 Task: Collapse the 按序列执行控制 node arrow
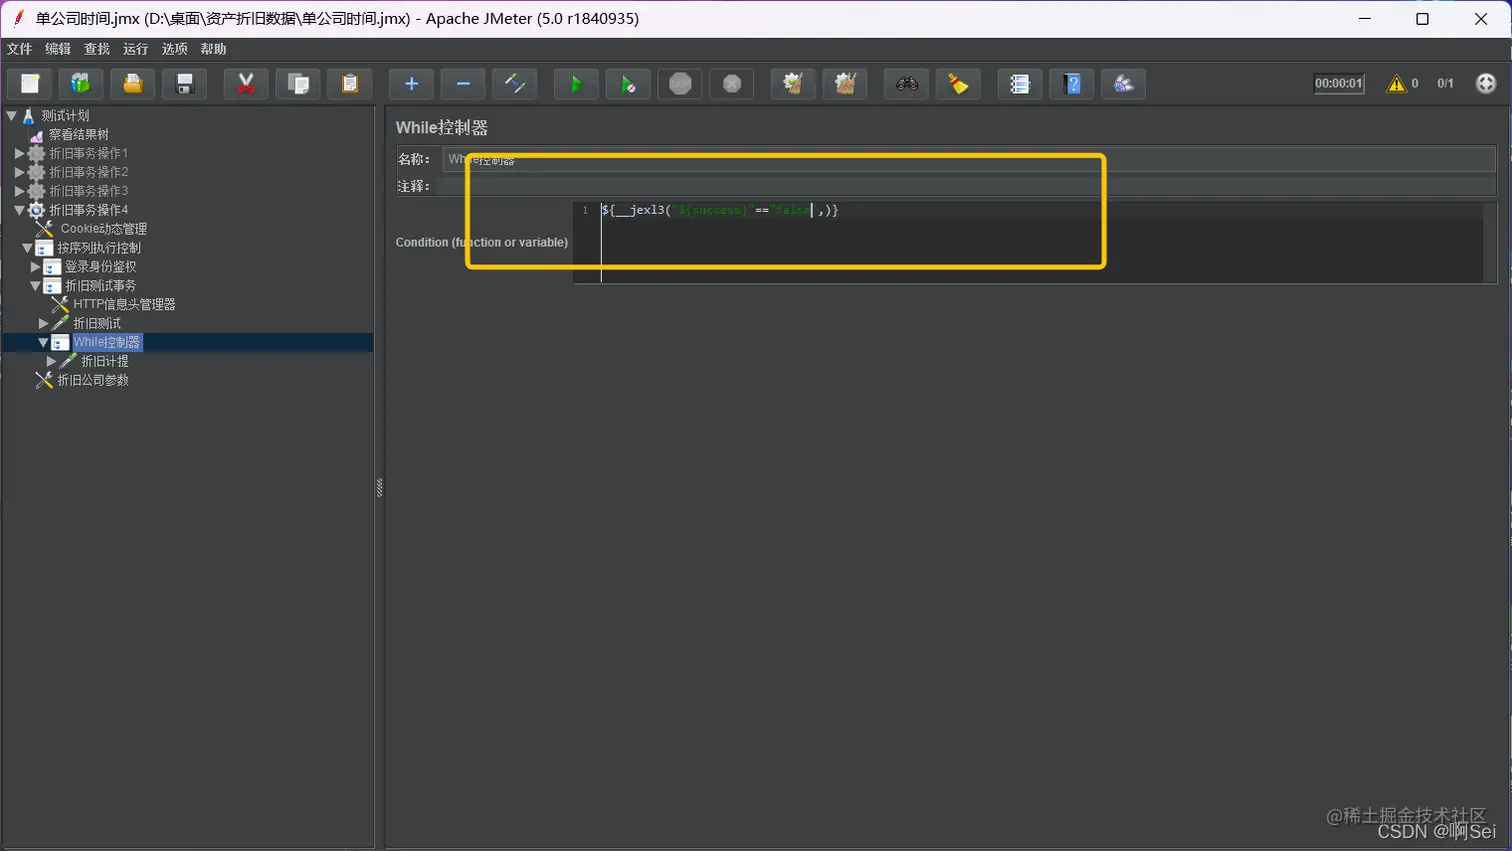27,248
